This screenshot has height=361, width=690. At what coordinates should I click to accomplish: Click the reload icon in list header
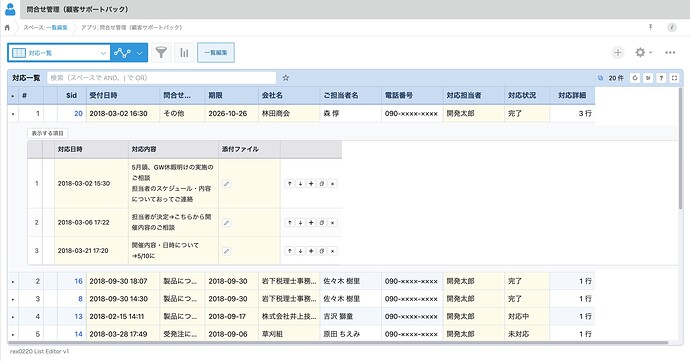pos(635,78)
